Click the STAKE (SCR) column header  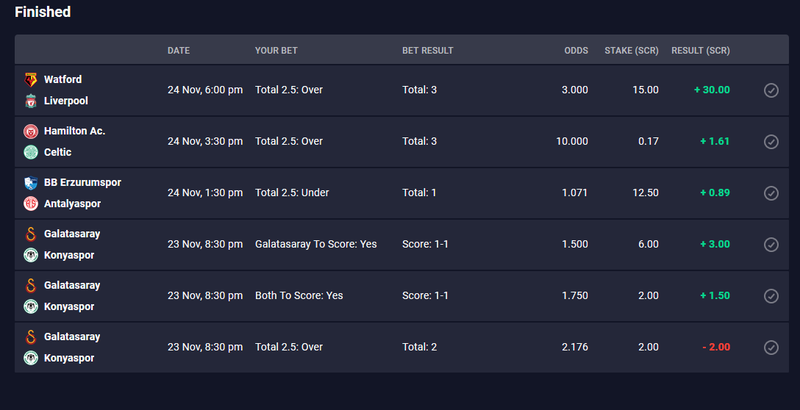632,50
